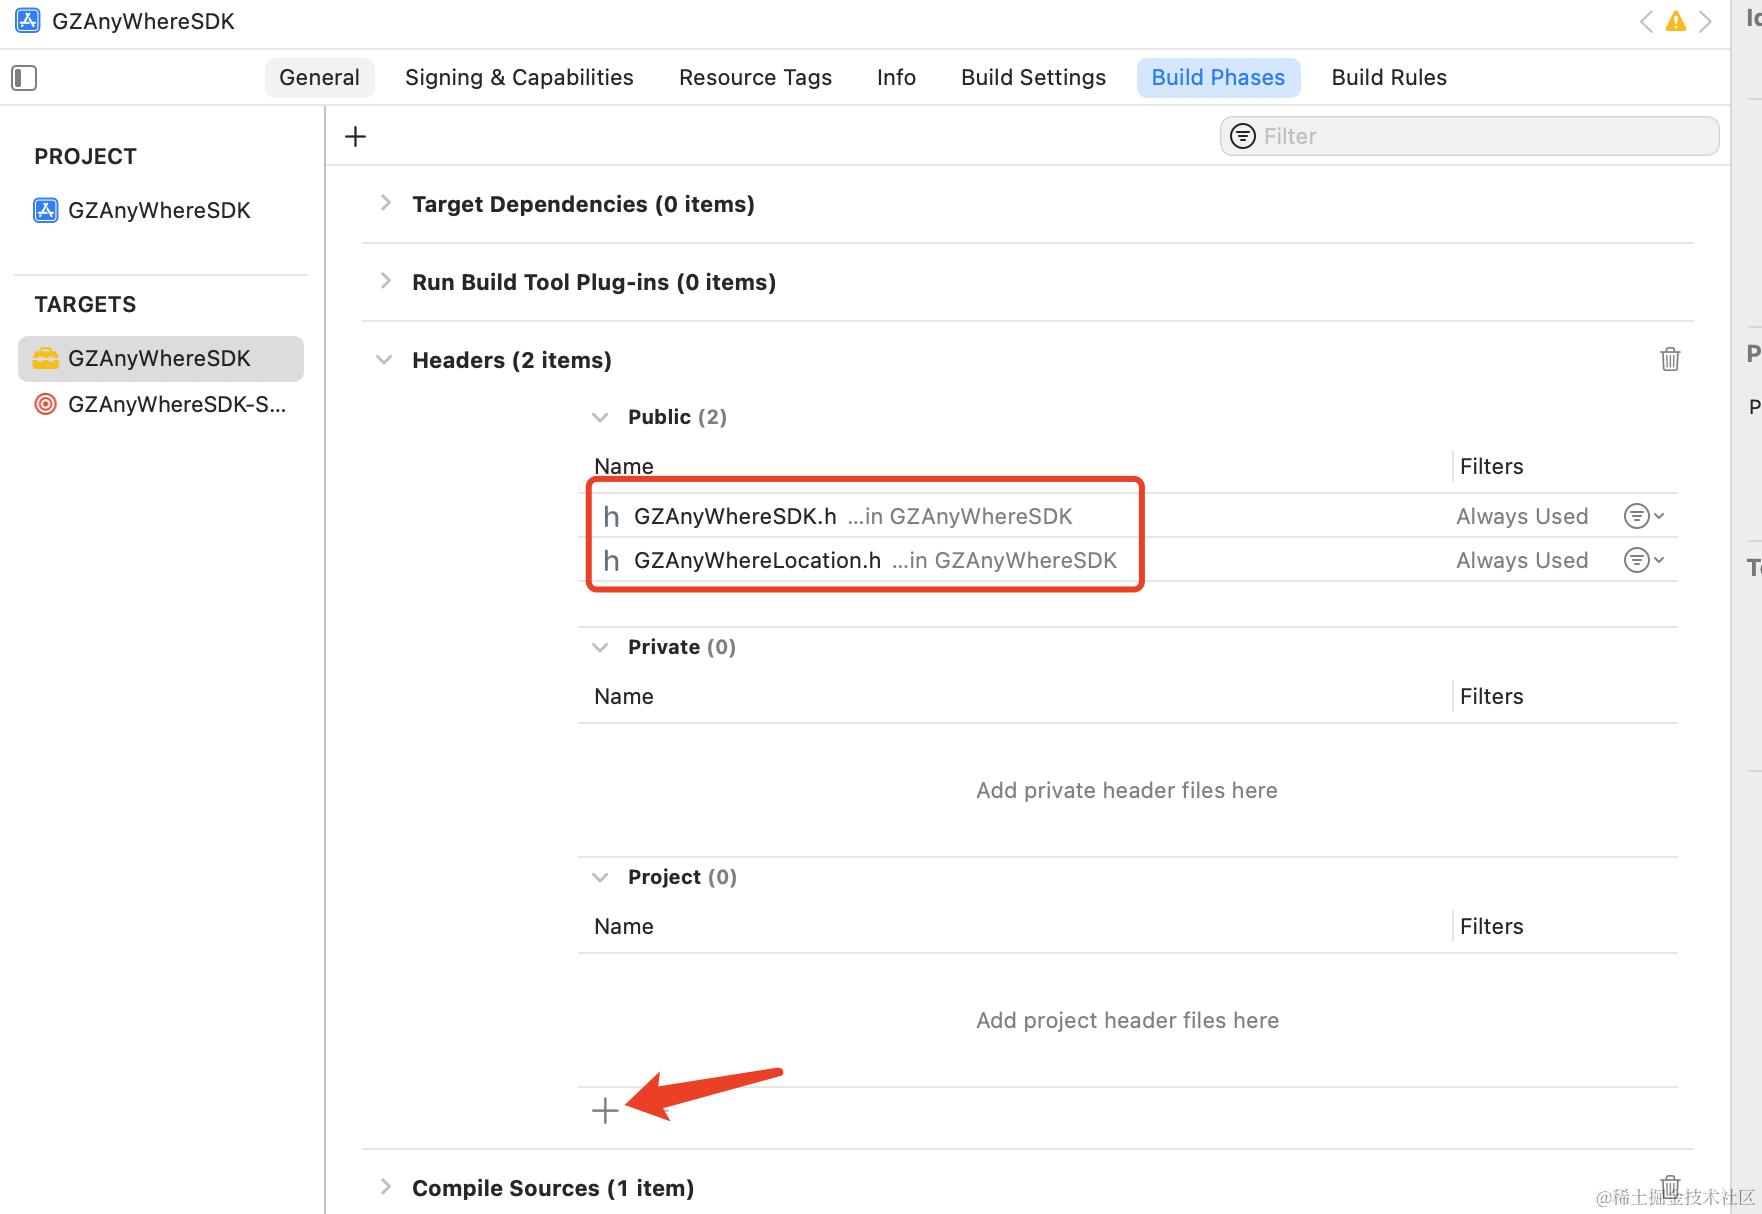Viewport: 1762px width, 1214px height.
Task: Click the GZAnyWhereSDK project icon in title
Action: [28, 21]
